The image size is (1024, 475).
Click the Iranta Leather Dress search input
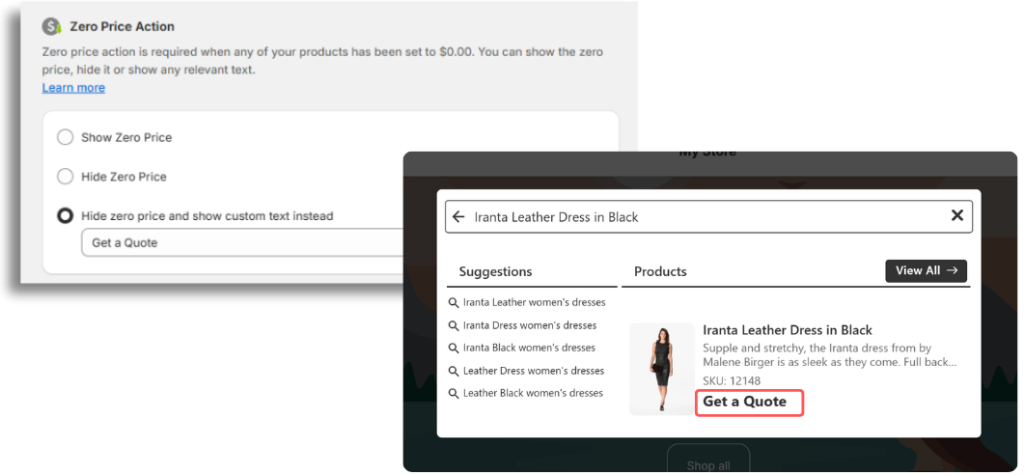709,217
